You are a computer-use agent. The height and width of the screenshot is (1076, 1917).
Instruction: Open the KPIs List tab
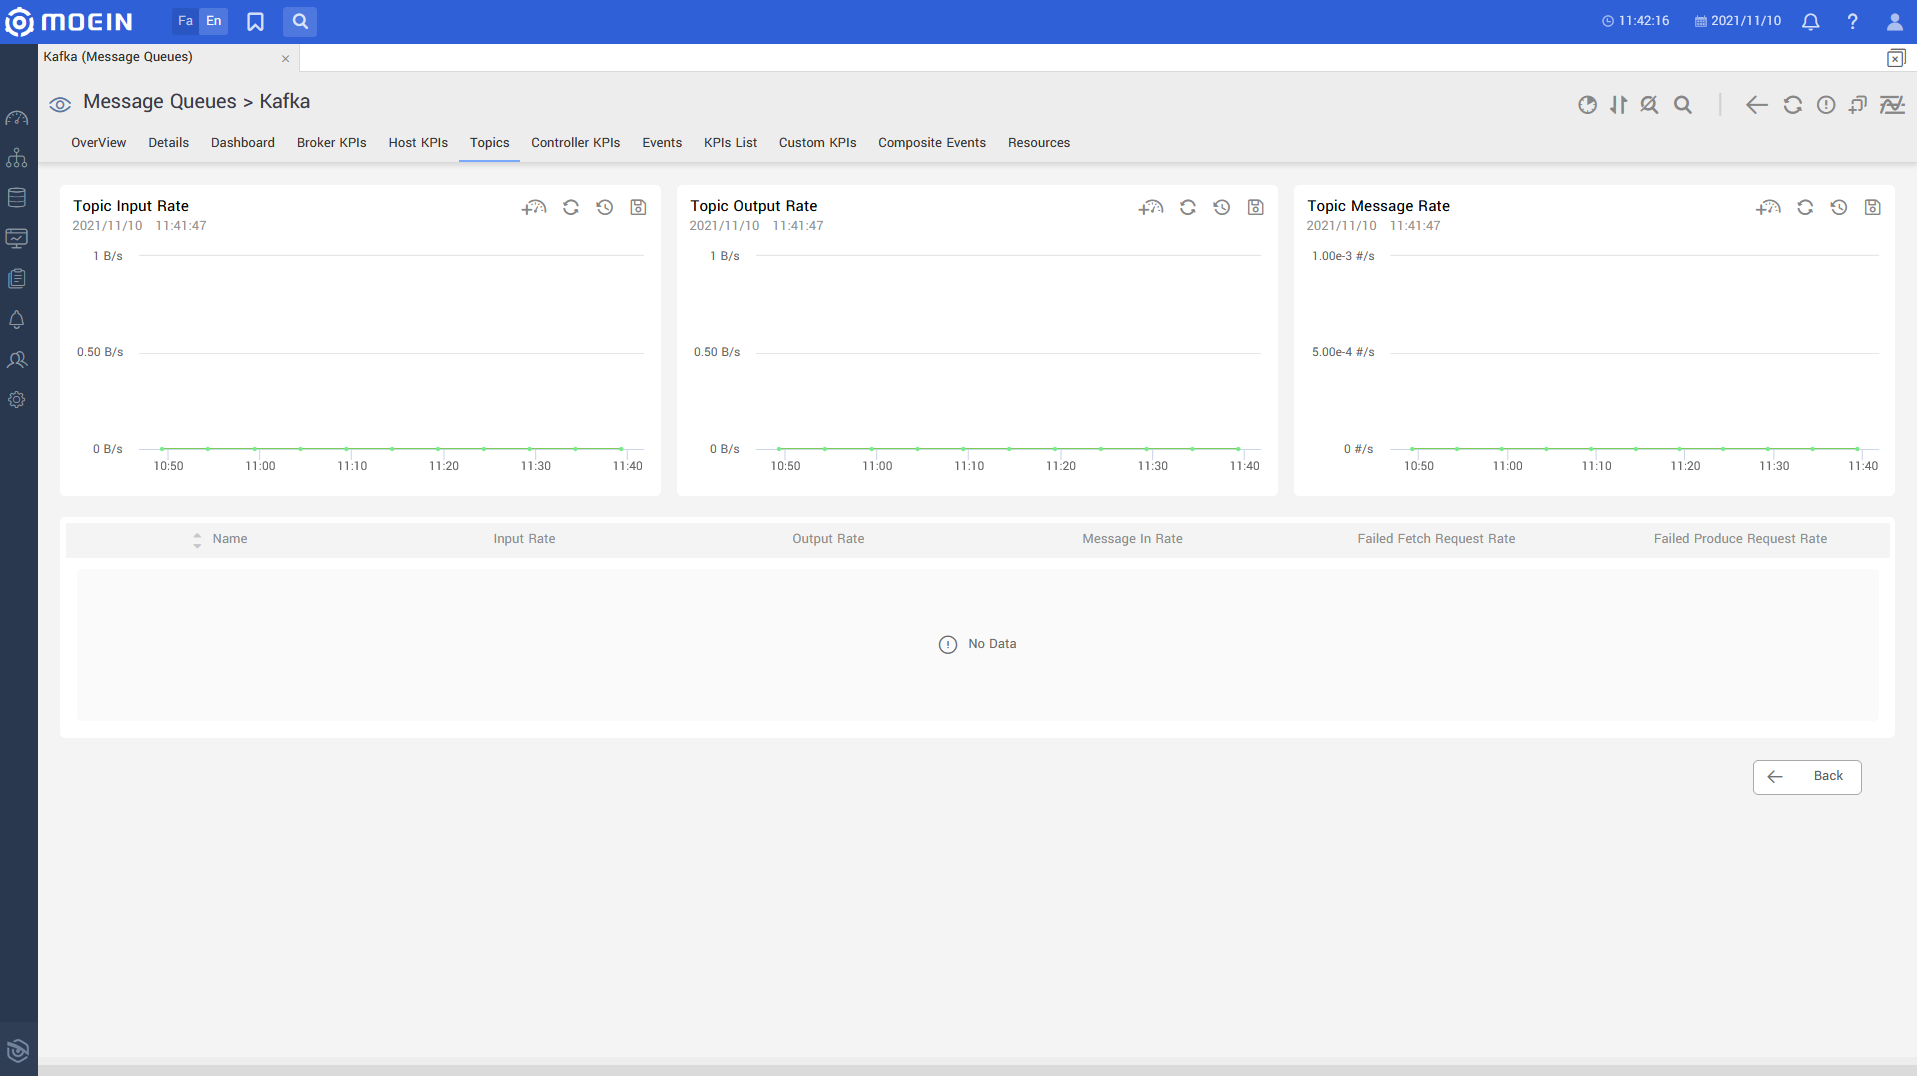pyautogui.click(x=731, y=143)
